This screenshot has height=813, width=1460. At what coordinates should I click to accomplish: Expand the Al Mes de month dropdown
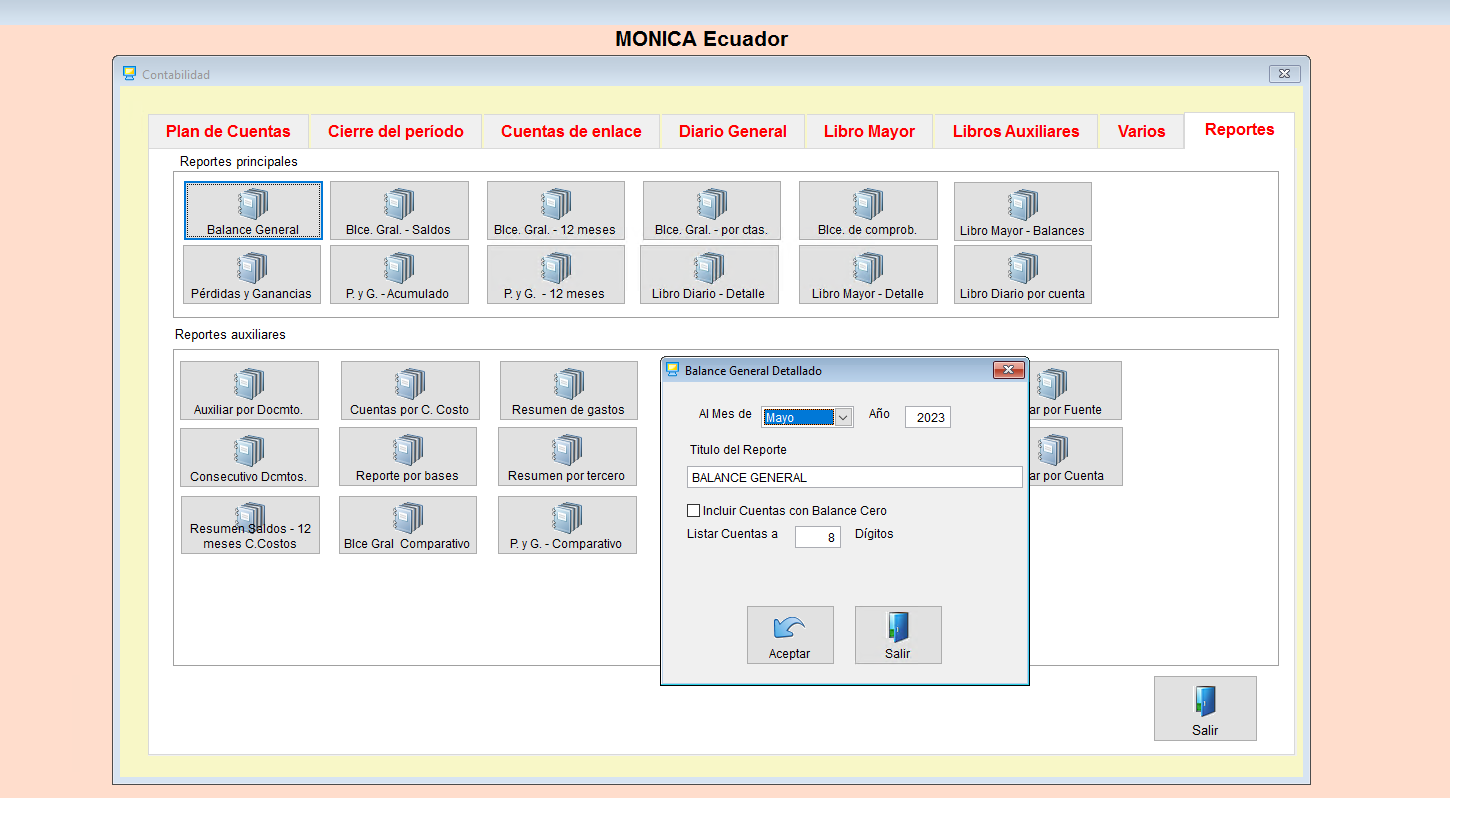click(x=844, y=417)
